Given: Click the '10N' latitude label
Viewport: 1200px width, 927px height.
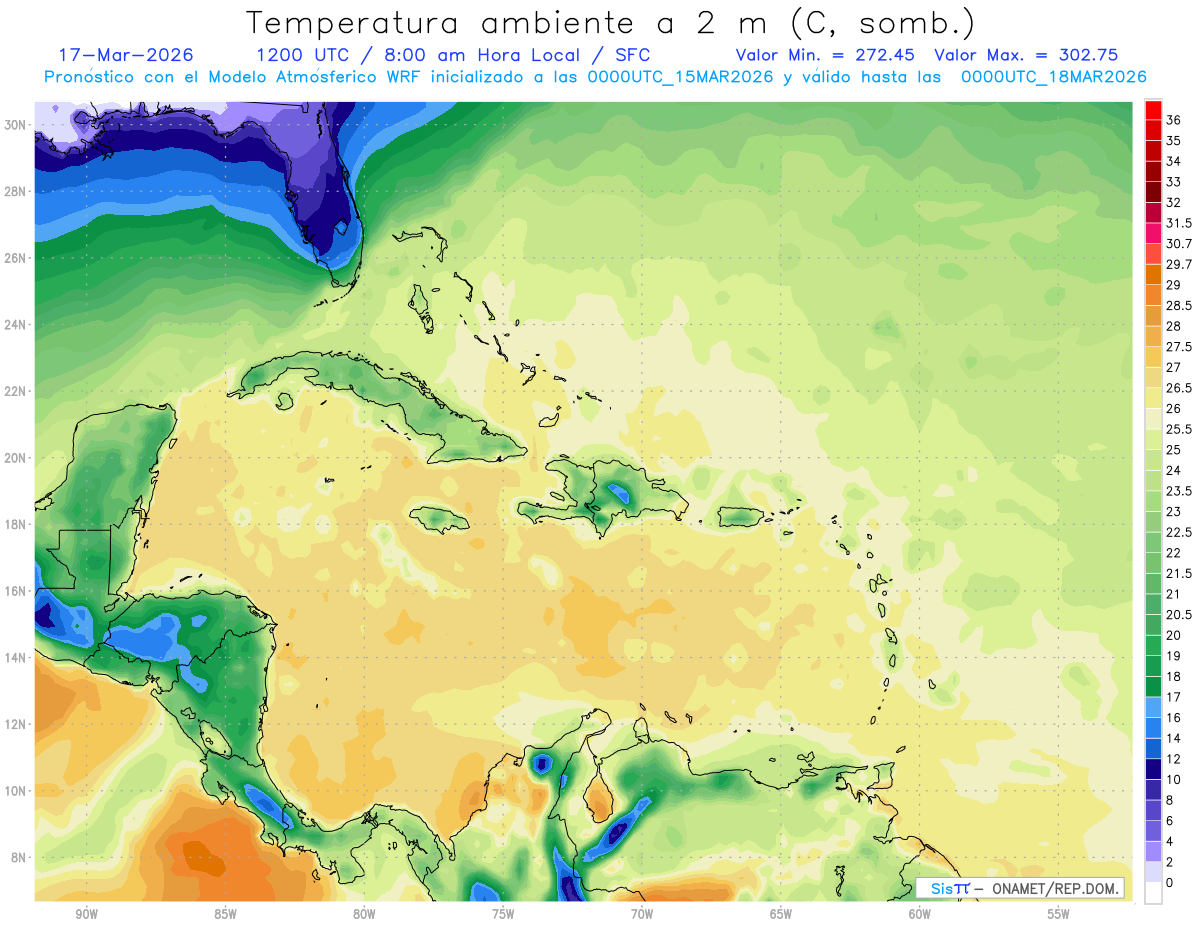Looking at the screenshot, I should (x=16, y=791).
